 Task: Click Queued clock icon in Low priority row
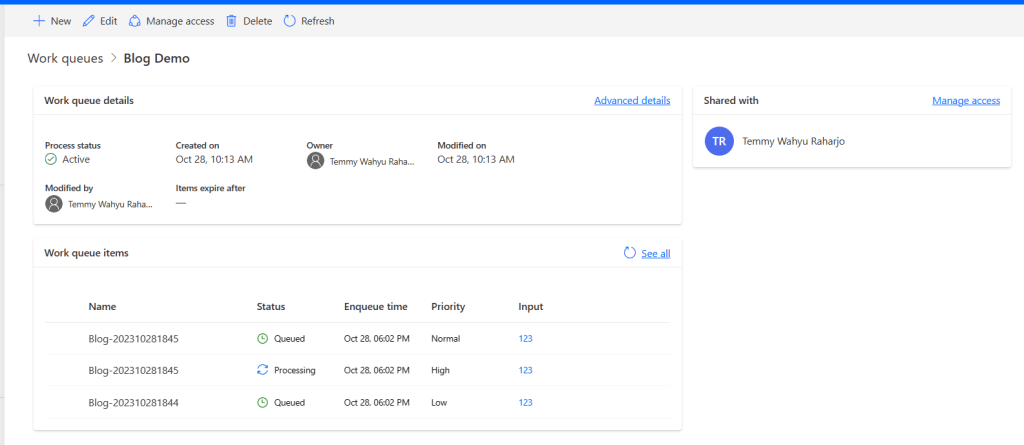[263, 403]
